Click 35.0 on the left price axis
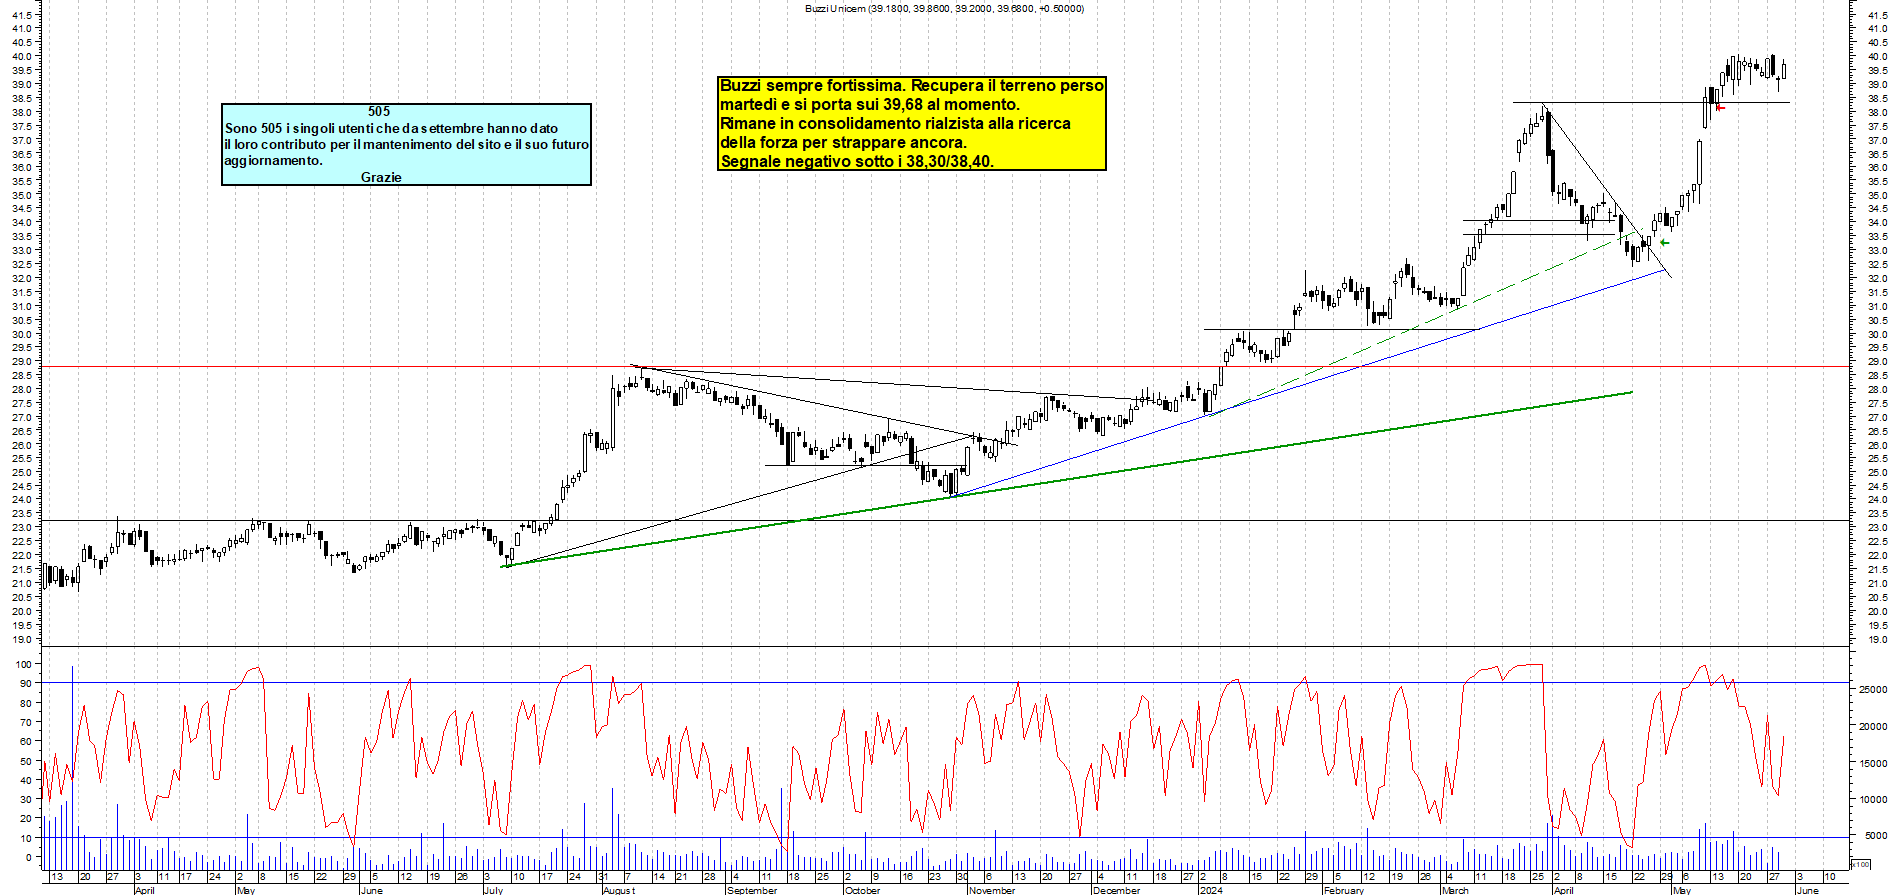Image resolution: width=1890 pixels, height=895 pixels. (22, 196)
